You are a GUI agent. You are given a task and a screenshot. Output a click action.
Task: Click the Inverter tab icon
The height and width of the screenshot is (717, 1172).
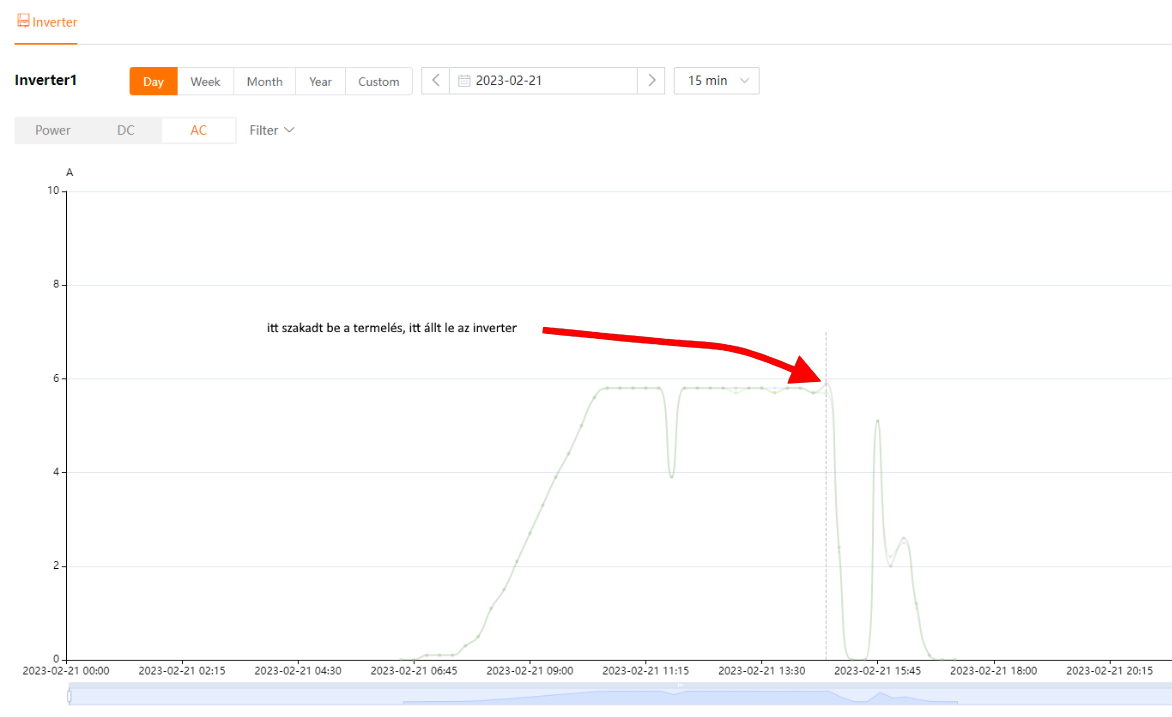(x=23, y=21)
